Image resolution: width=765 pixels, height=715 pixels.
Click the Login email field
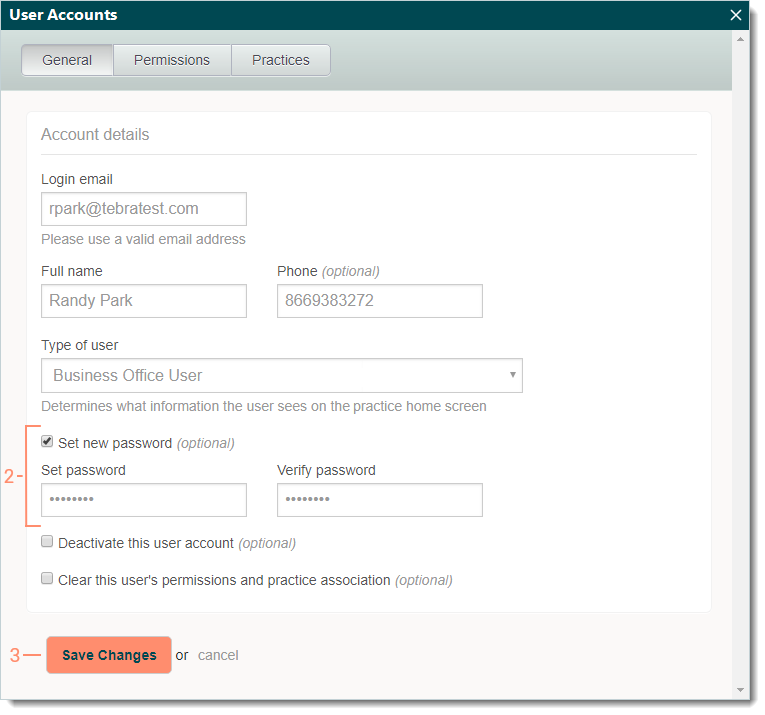coord(144,209)
